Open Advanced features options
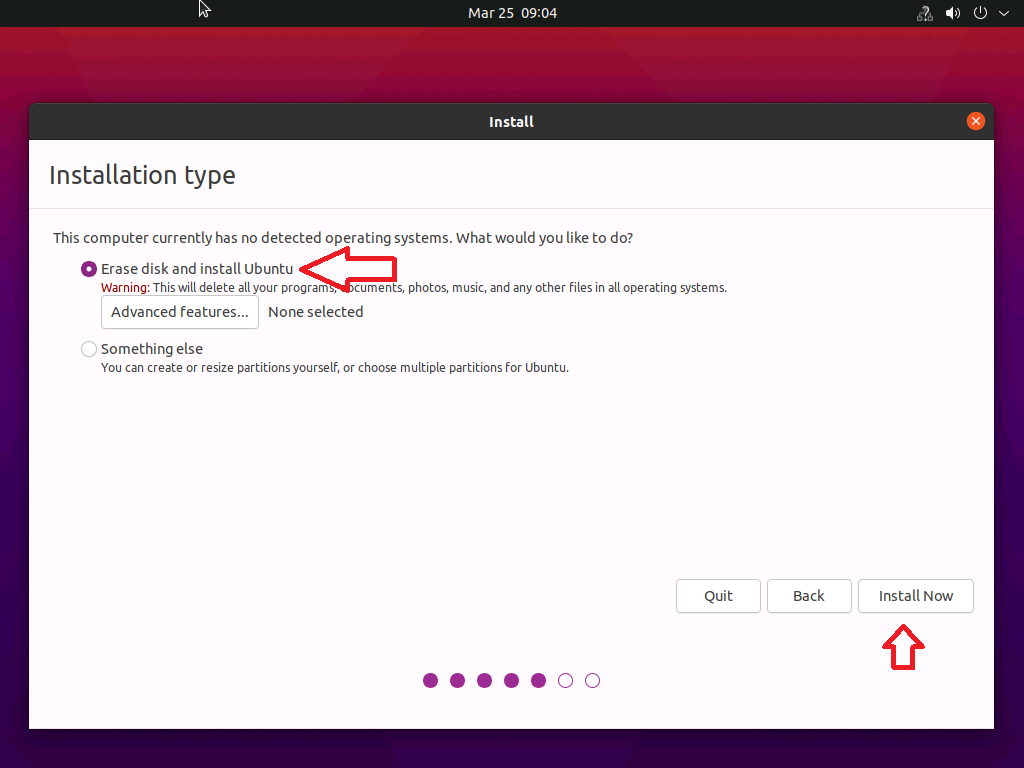 pos(180,312)
